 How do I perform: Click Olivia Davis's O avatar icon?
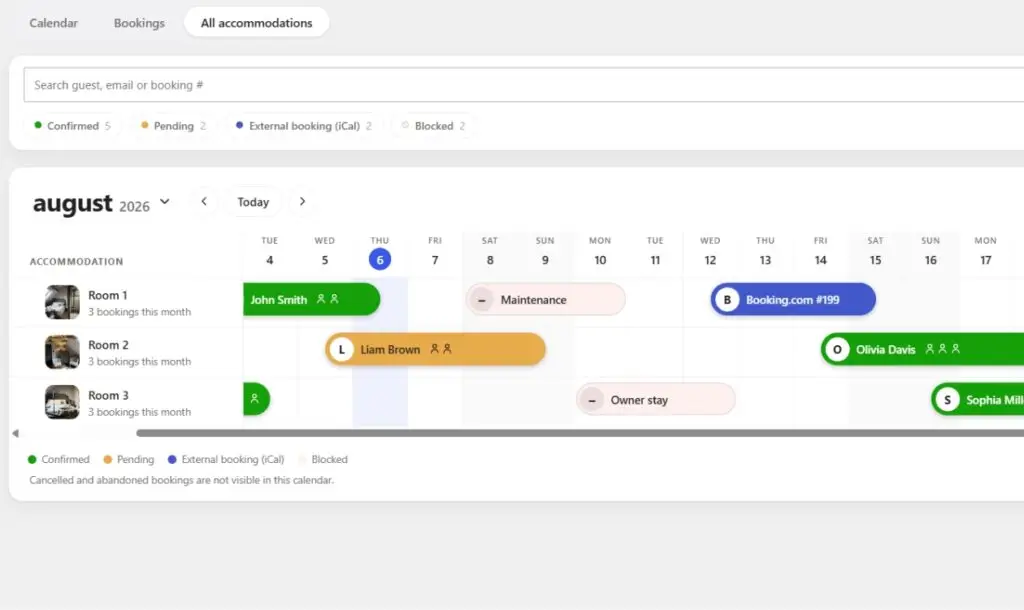point(837,349)
